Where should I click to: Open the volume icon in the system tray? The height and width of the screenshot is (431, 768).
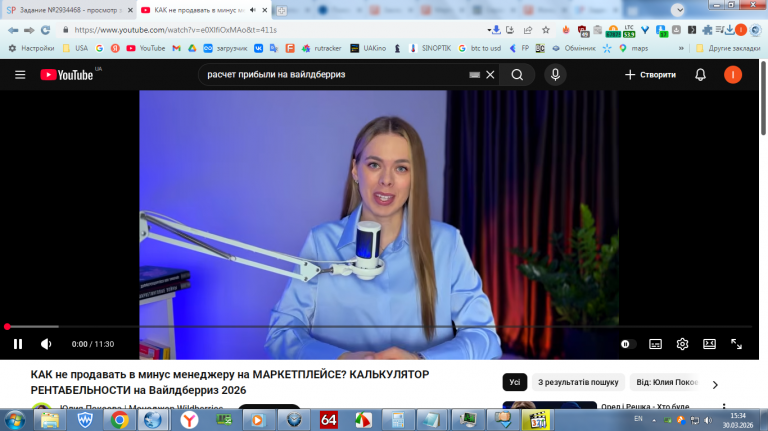coord(708,420)
